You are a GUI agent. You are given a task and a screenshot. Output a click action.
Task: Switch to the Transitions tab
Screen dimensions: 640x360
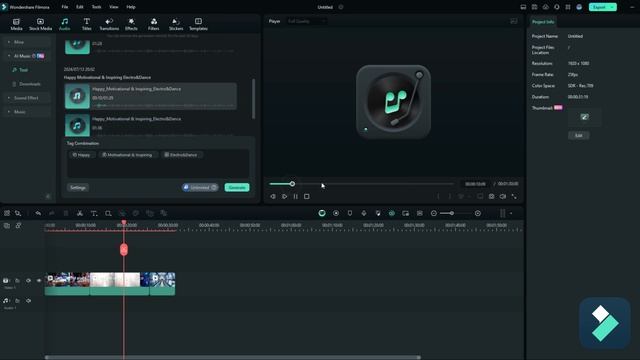pos(109,24)
